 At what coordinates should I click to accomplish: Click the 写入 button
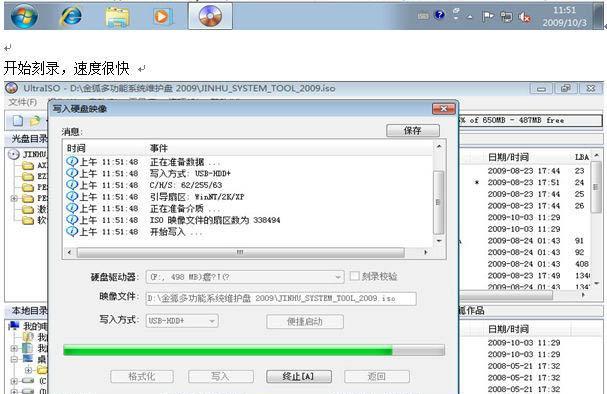coord(221,376)
